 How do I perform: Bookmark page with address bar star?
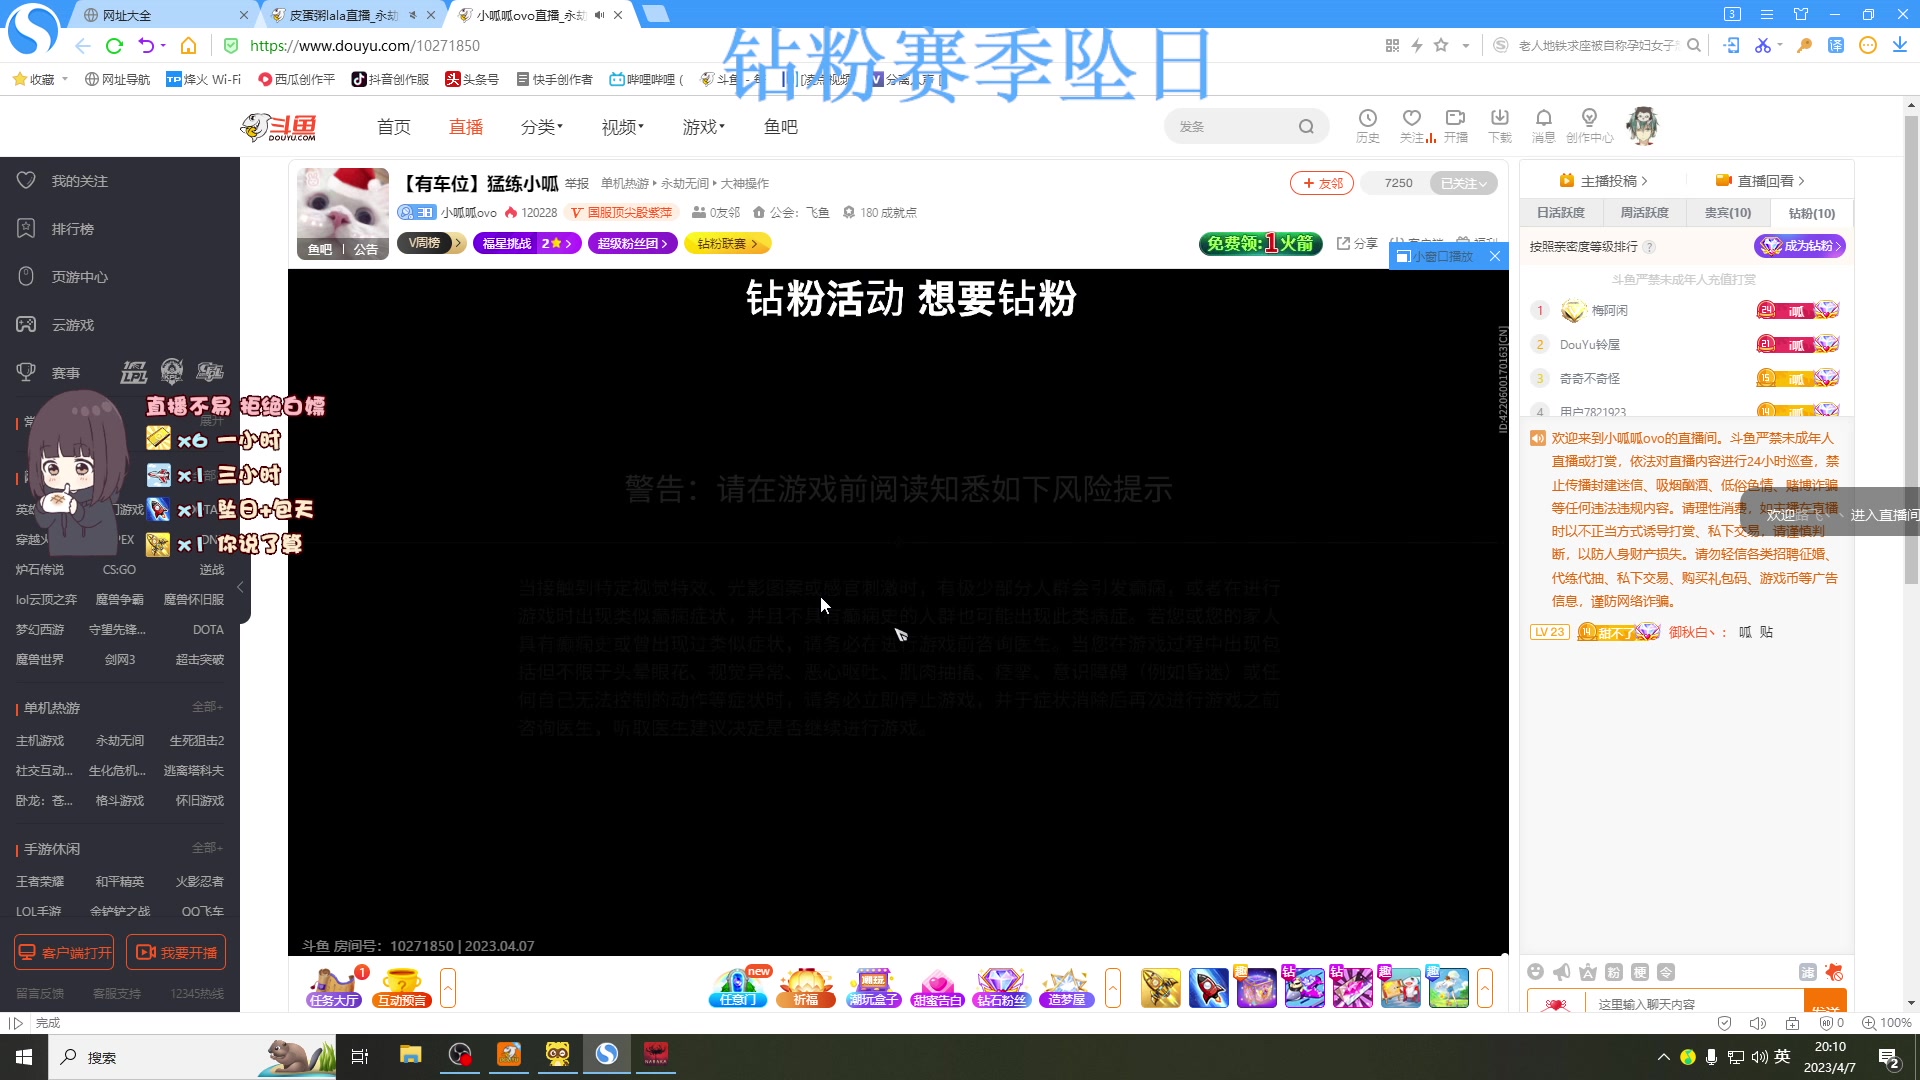tap(1441, 45)
